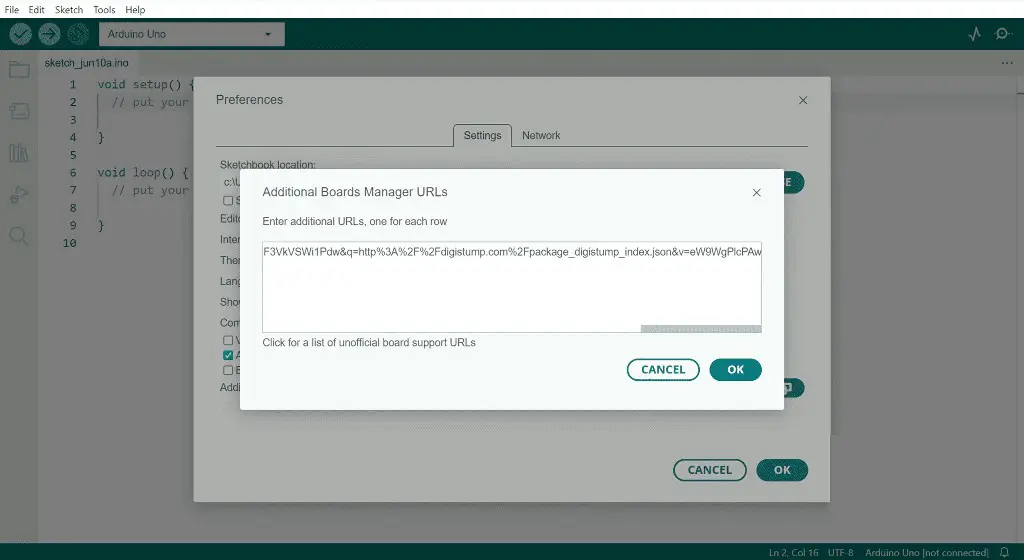The image size is (1024, 560).
Task: Click inside the additional URLs text area
Action: click(511, 287)
